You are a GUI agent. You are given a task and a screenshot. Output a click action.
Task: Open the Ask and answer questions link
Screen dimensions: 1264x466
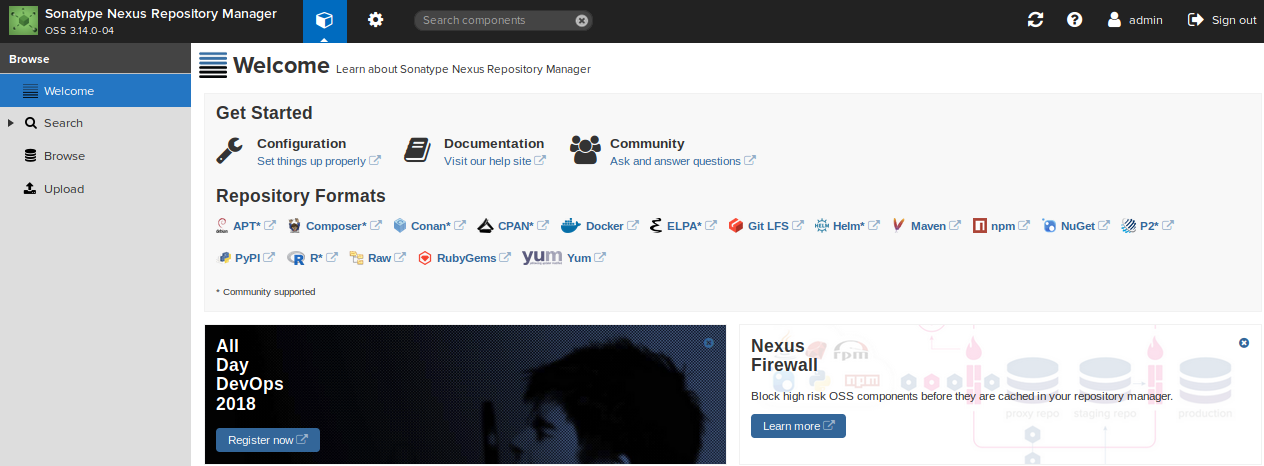(682, 161)
